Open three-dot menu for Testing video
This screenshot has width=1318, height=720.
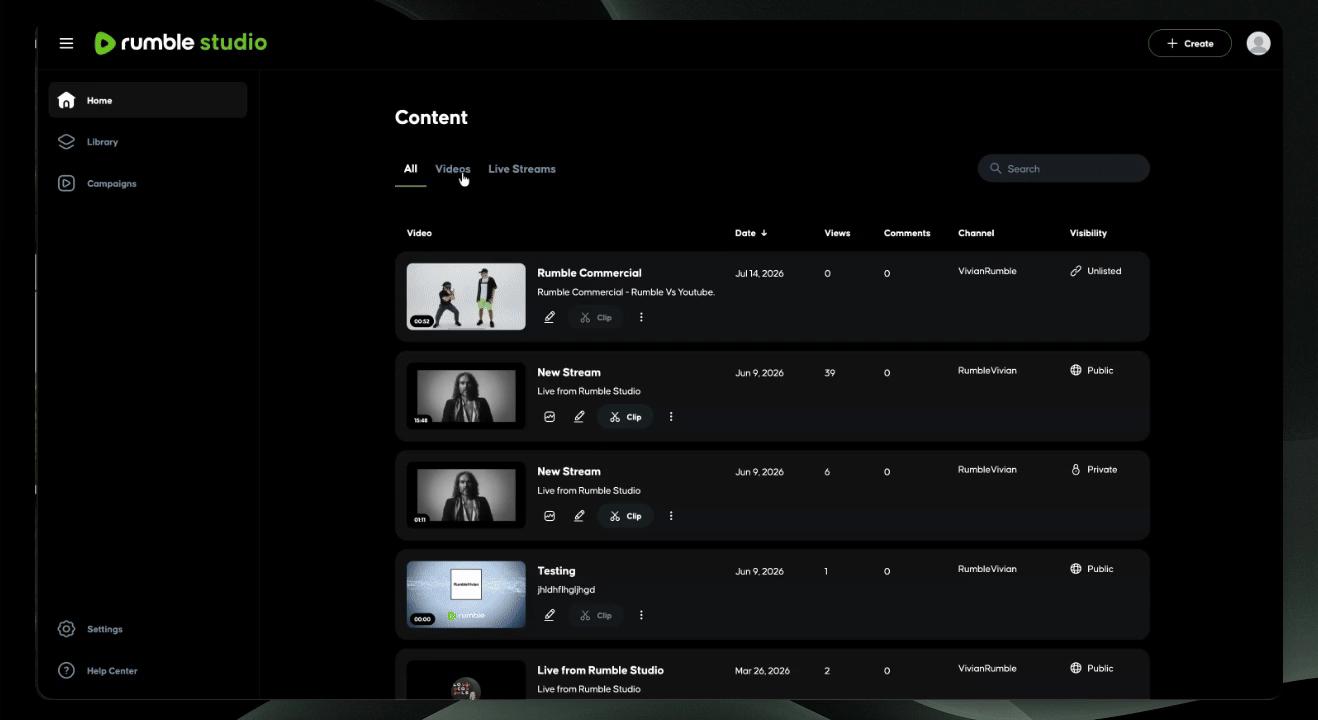pyautogui.click(x=641, y=615)
